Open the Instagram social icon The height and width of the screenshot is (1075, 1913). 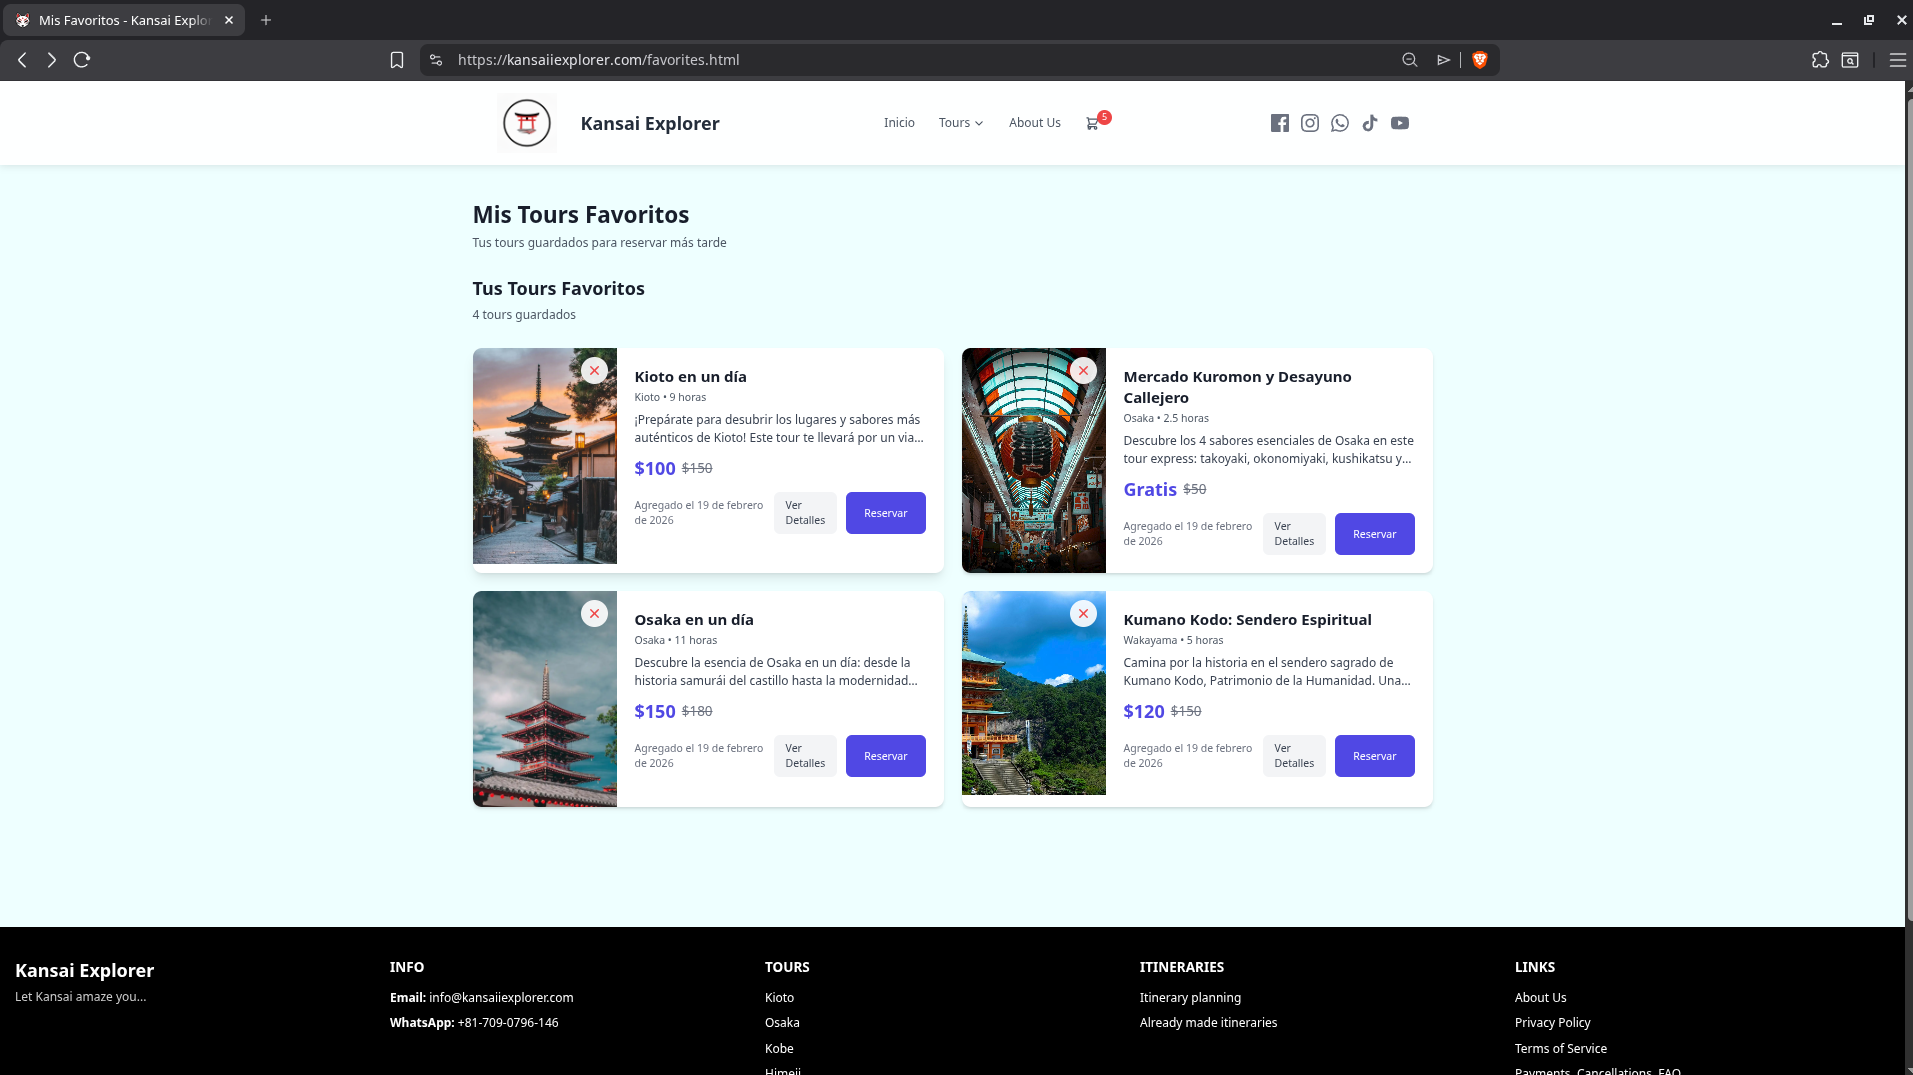[x=1309, y=122]
